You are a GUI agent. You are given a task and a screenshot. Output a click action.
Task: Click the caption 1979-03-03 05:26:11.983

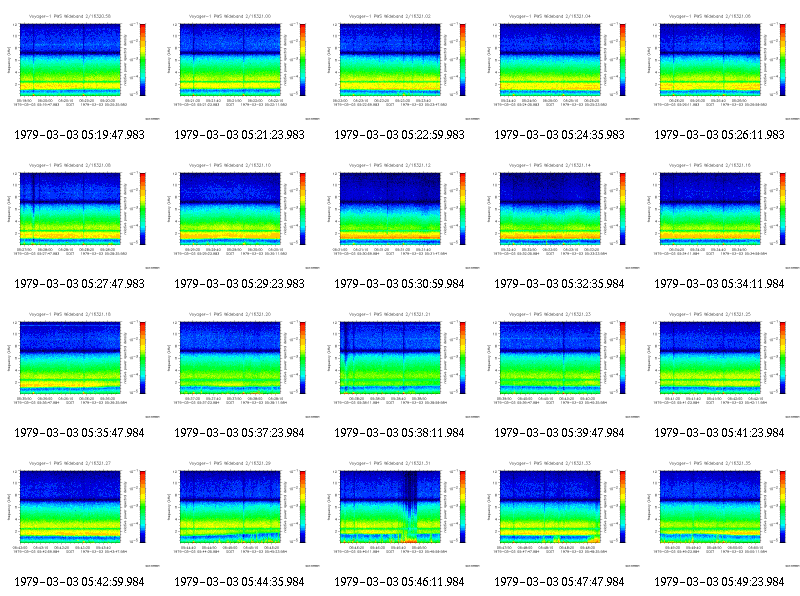click(x=719, y=135)
